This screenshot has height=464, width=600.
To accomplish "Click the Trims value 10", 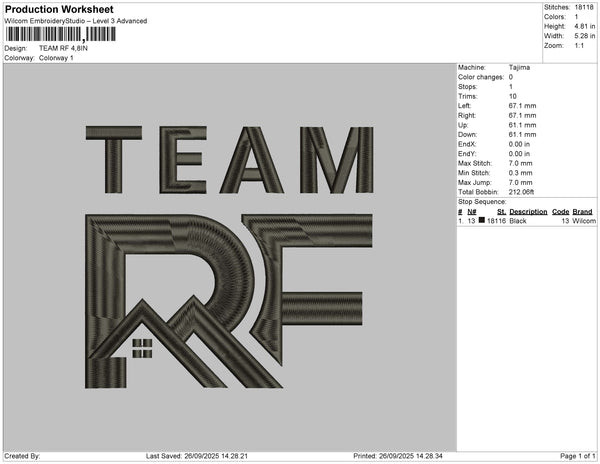I will click(513, 96).
